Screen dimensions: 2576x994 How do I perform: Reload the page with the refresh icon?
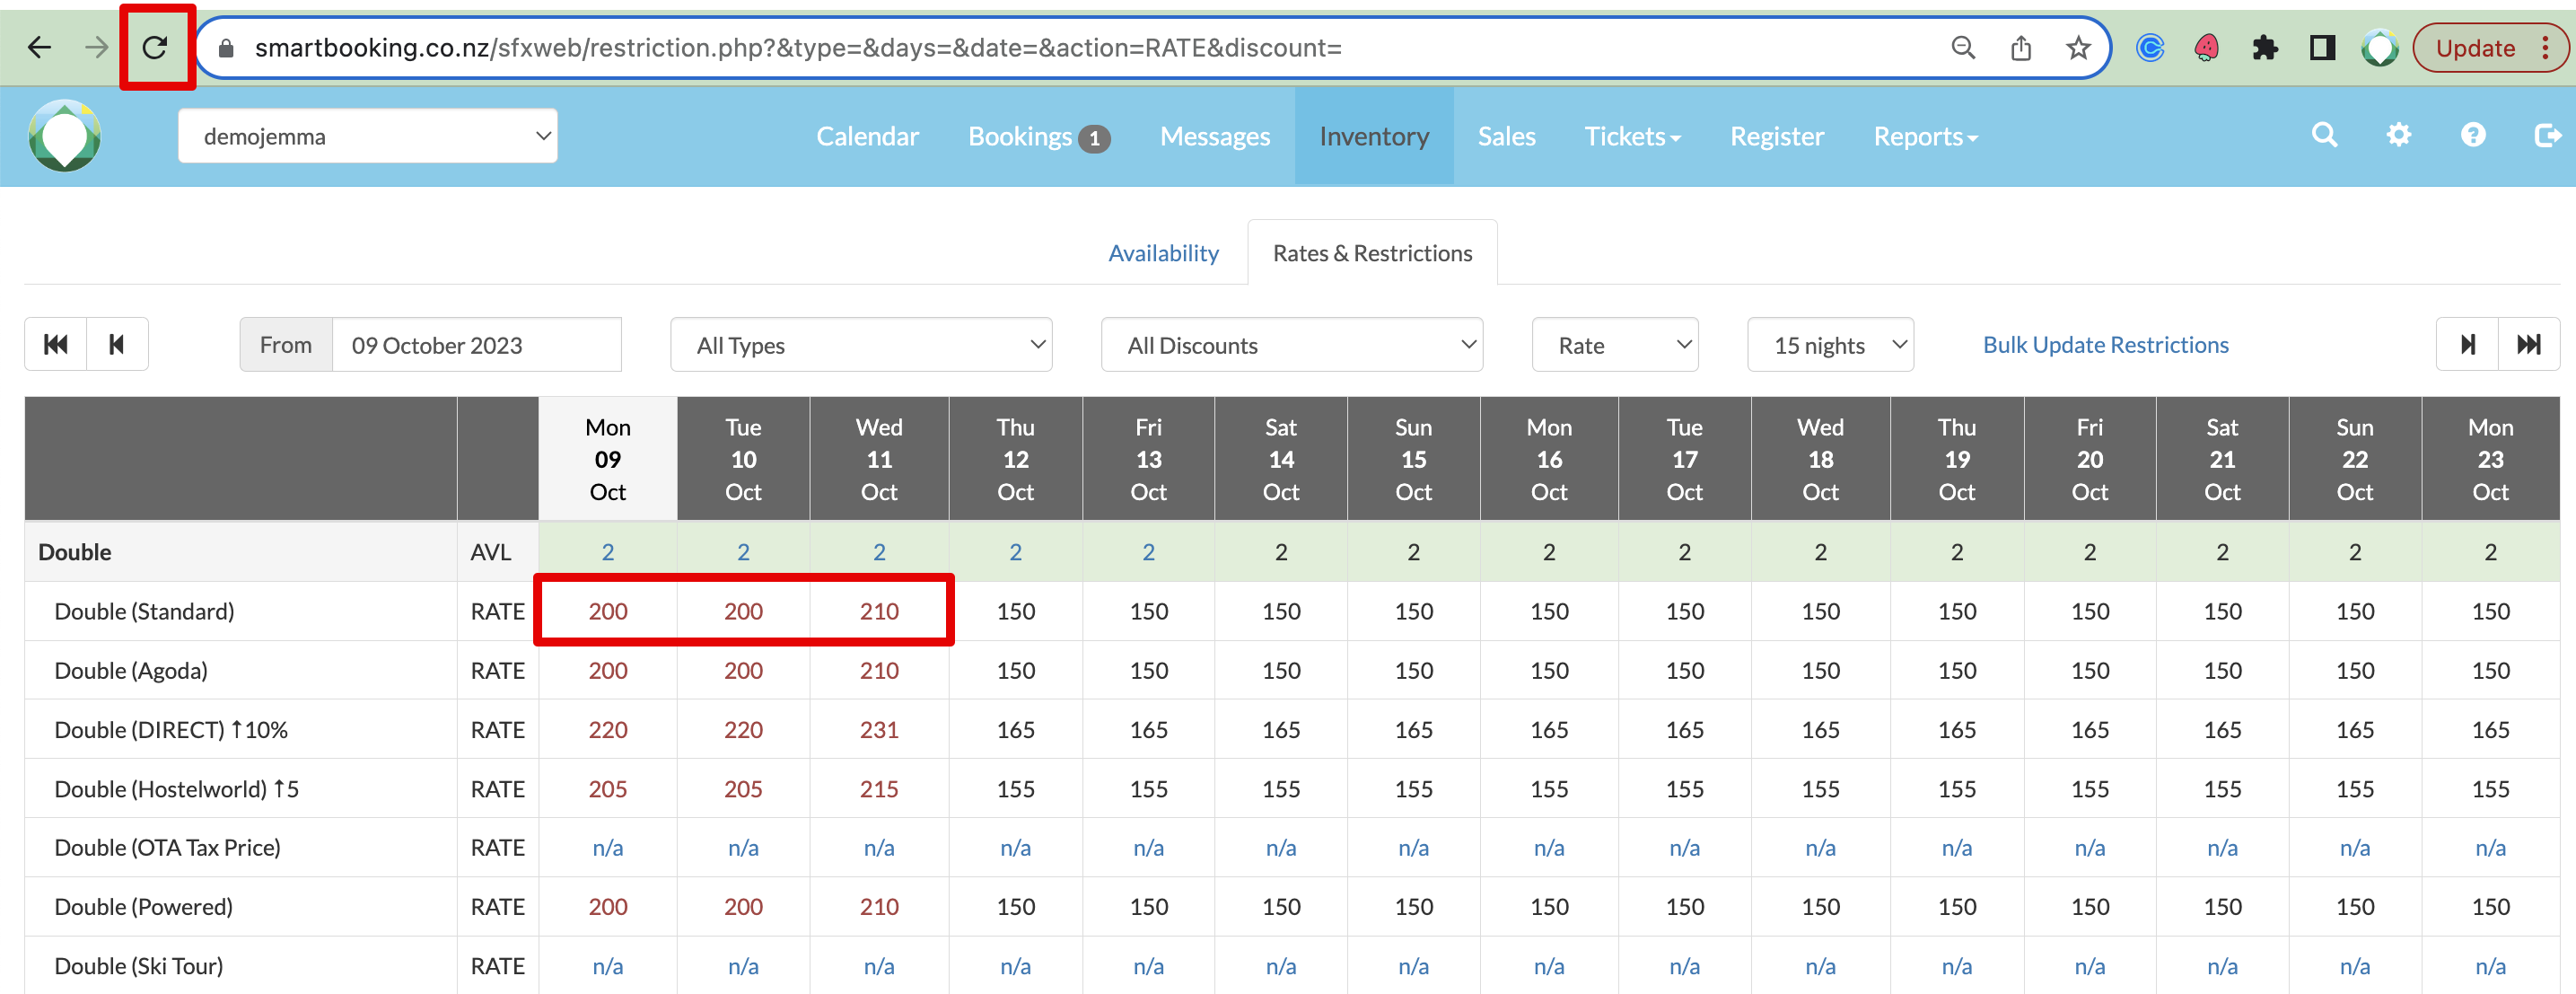155,47
